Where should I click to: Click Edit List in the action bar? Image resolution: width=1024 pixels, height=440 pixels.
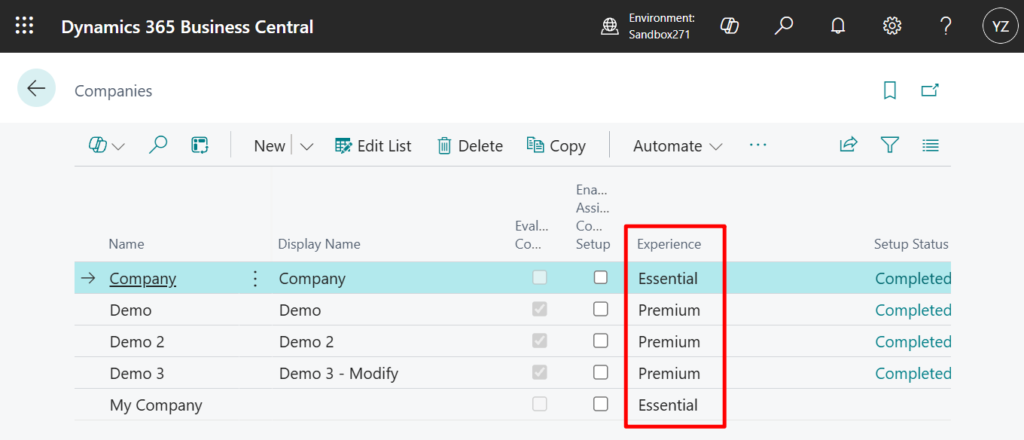(372, 146)
